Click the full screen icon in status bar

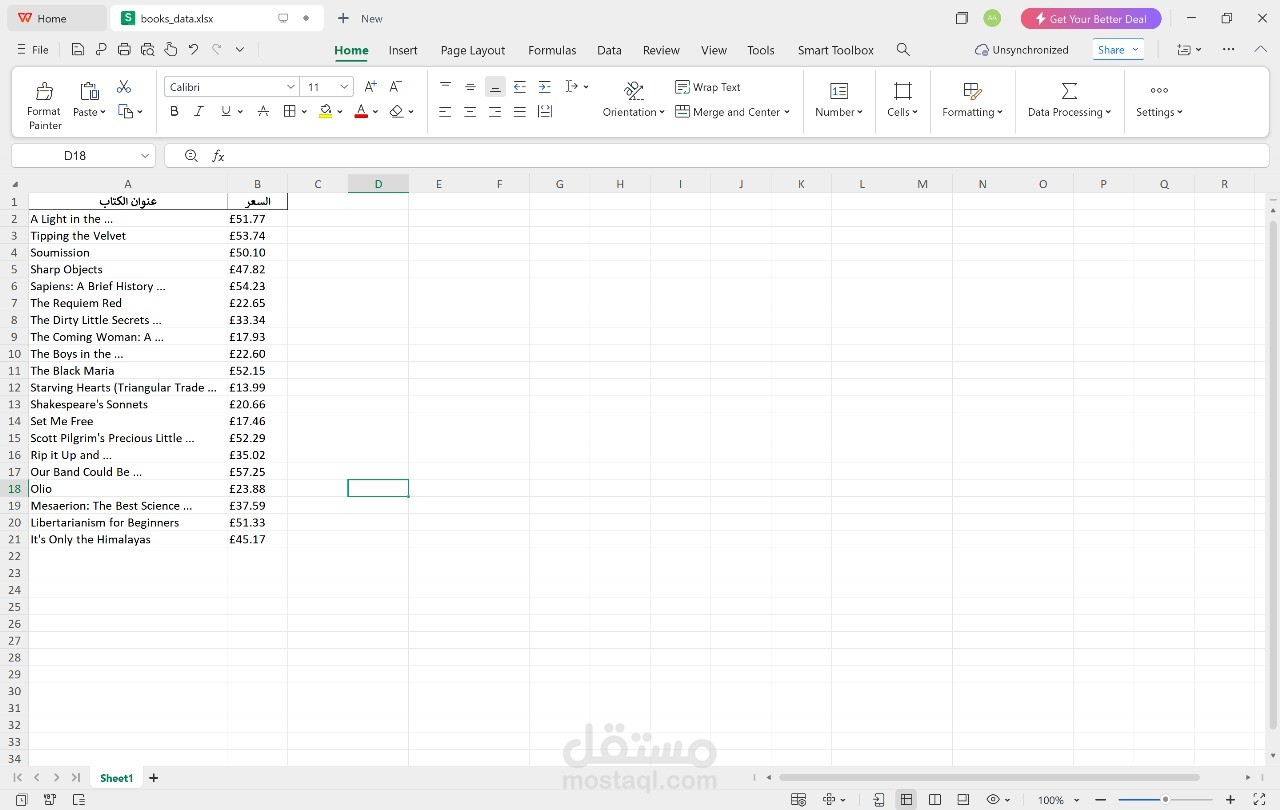tap(1259, 800)
